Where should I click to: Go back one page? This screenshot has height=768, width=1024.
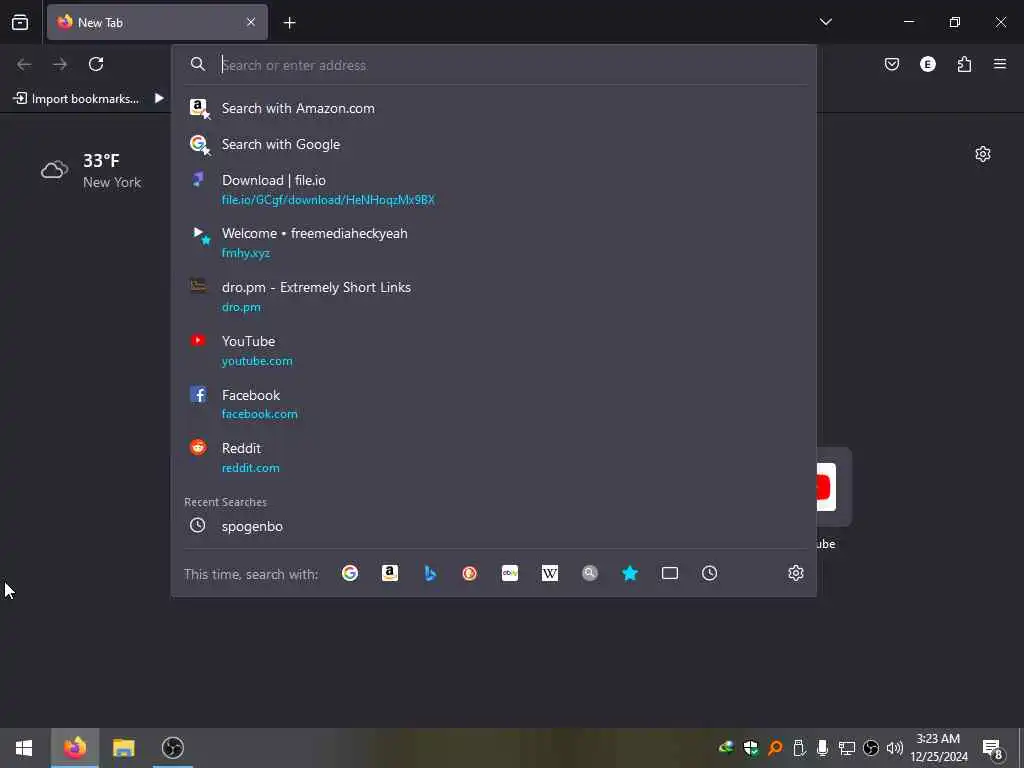point(24,64)
